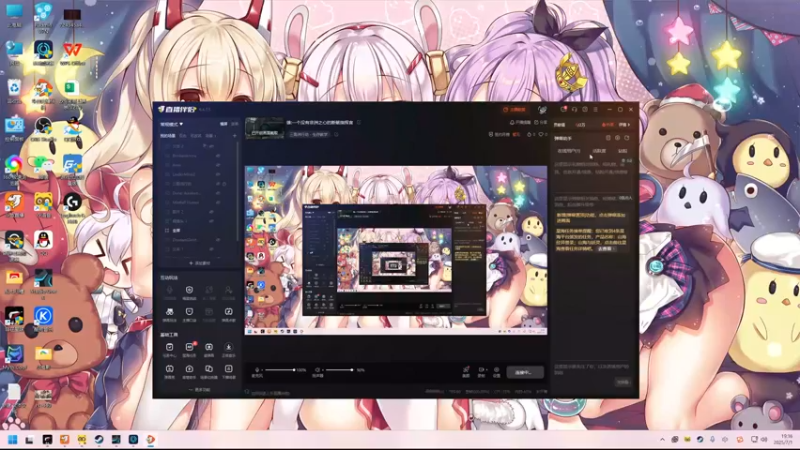Open the blue K desktop icon
Image resolution: width=800 pixels, height=450 pixels.
point(43,319)
